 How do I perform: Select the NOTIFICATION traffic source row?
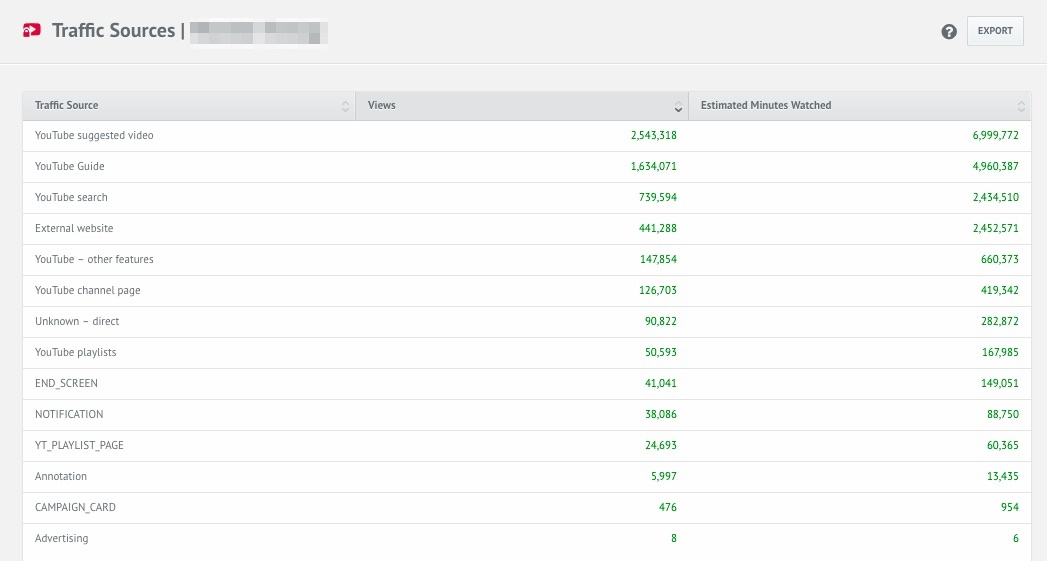tap(527, 415)
